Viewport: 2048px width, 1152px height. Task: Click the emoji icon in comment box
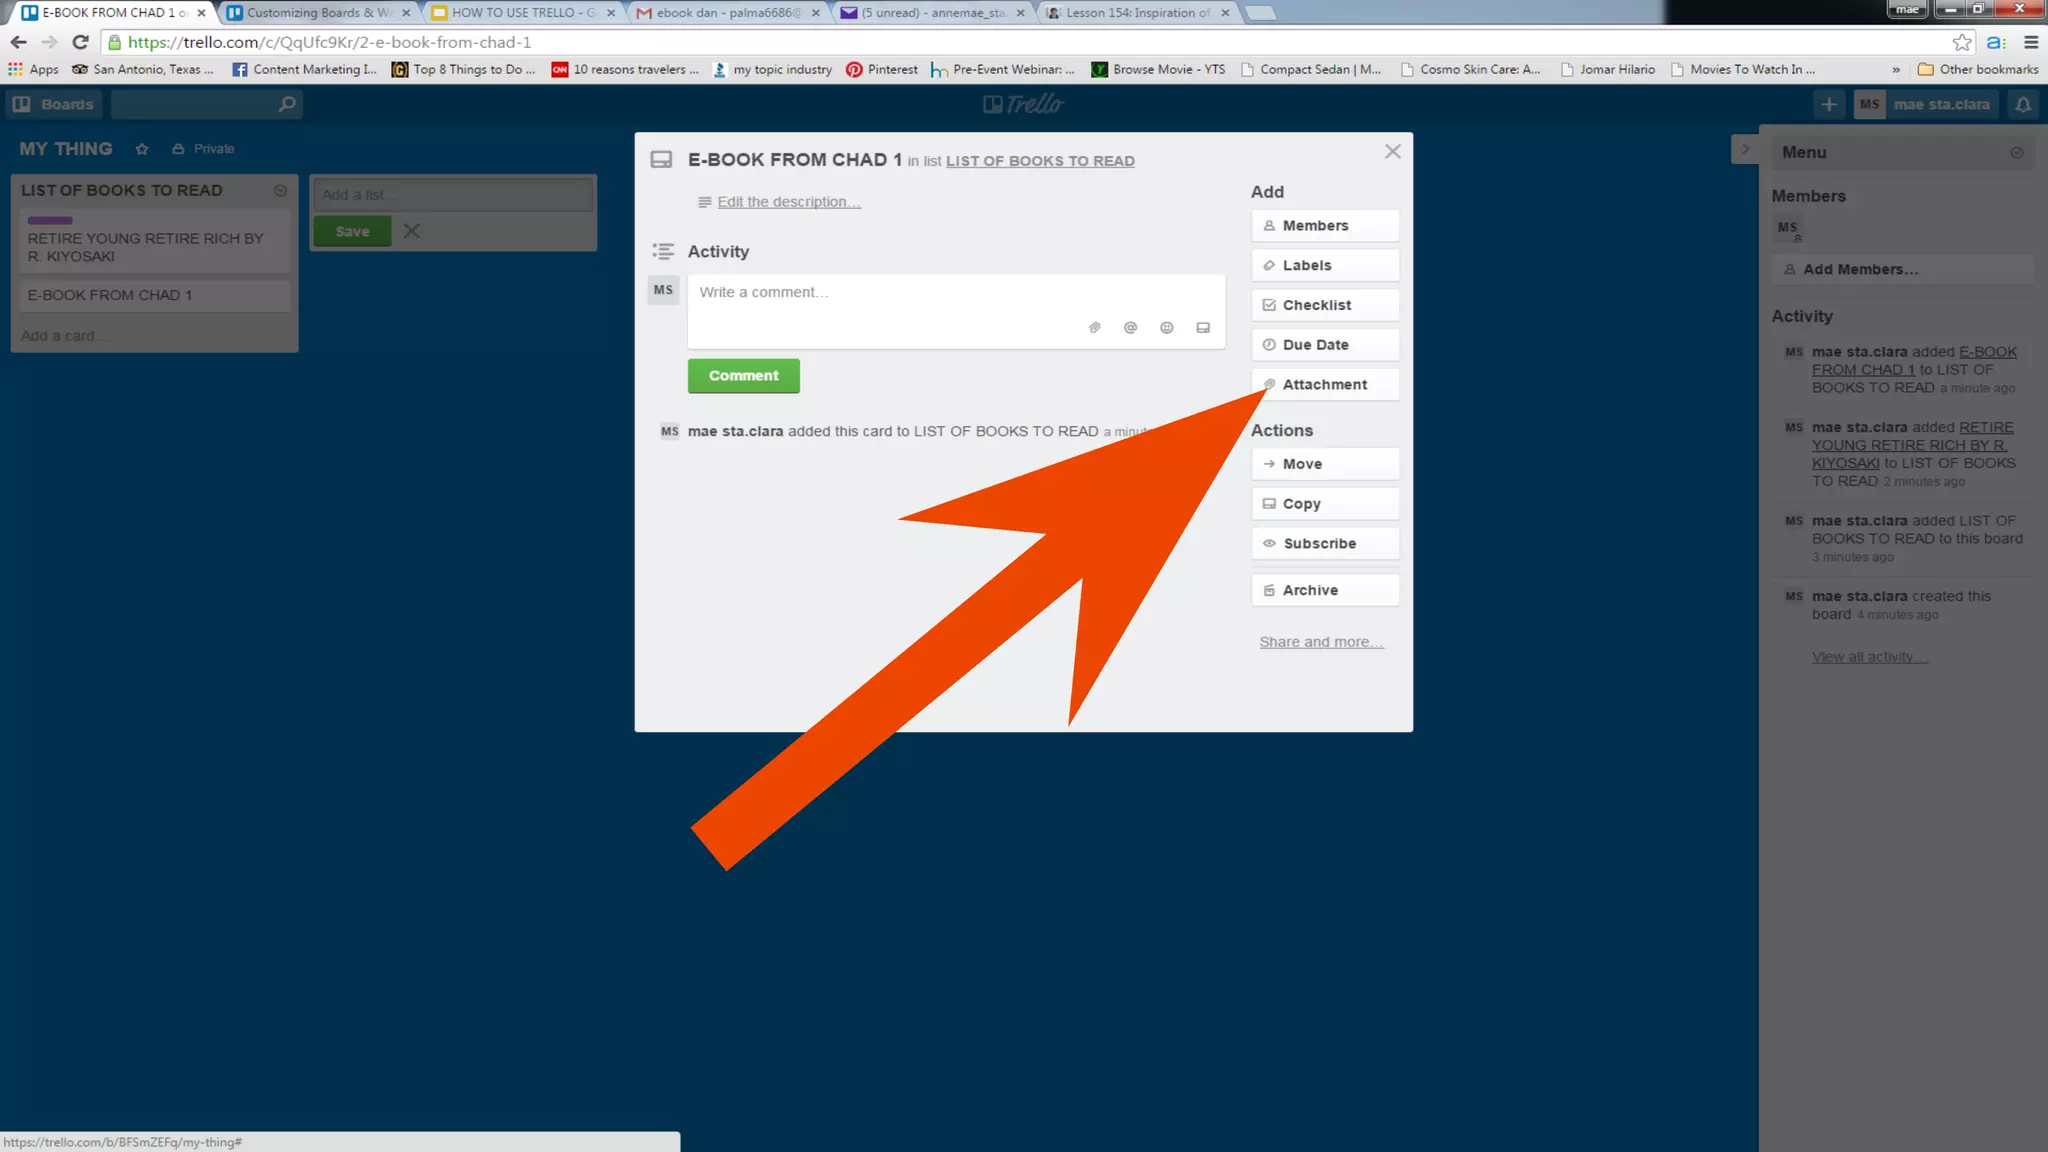coord(1166,328)
